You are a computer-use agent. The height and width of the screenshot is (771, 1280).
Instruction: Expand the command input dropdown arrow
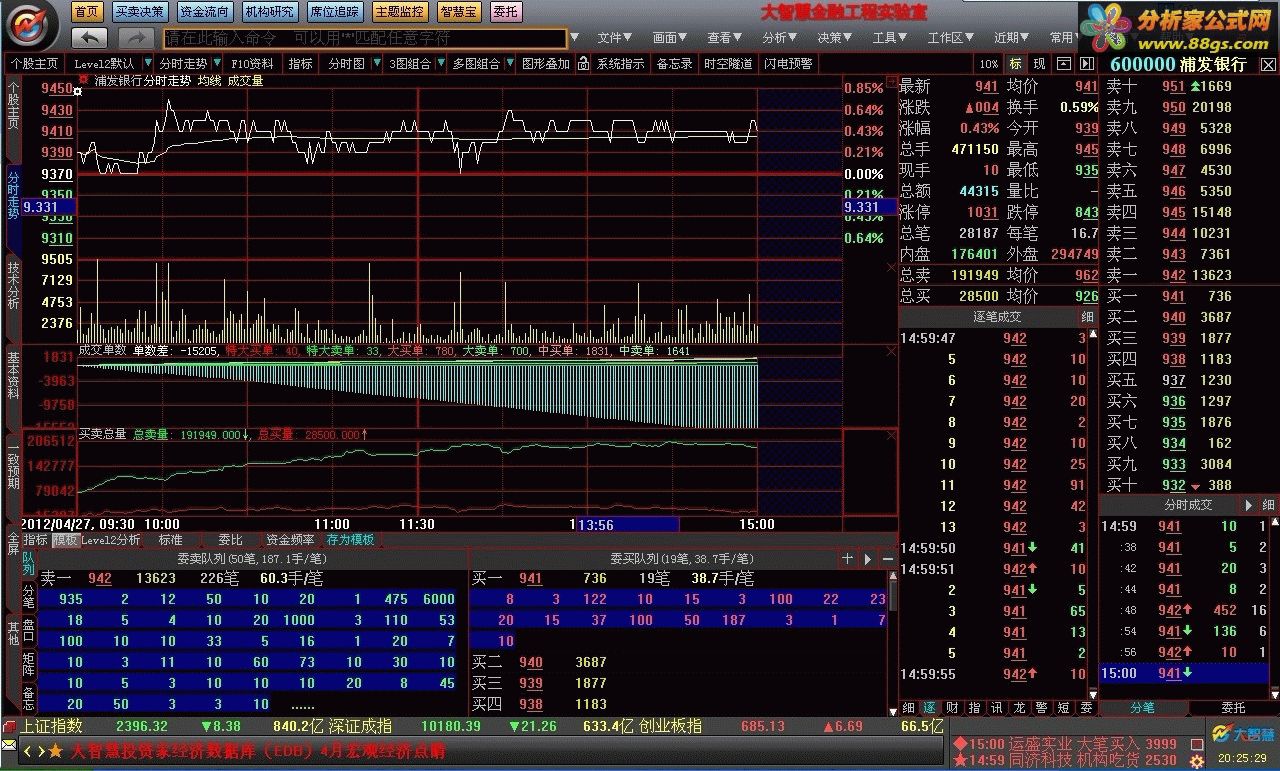pos(574,38)
